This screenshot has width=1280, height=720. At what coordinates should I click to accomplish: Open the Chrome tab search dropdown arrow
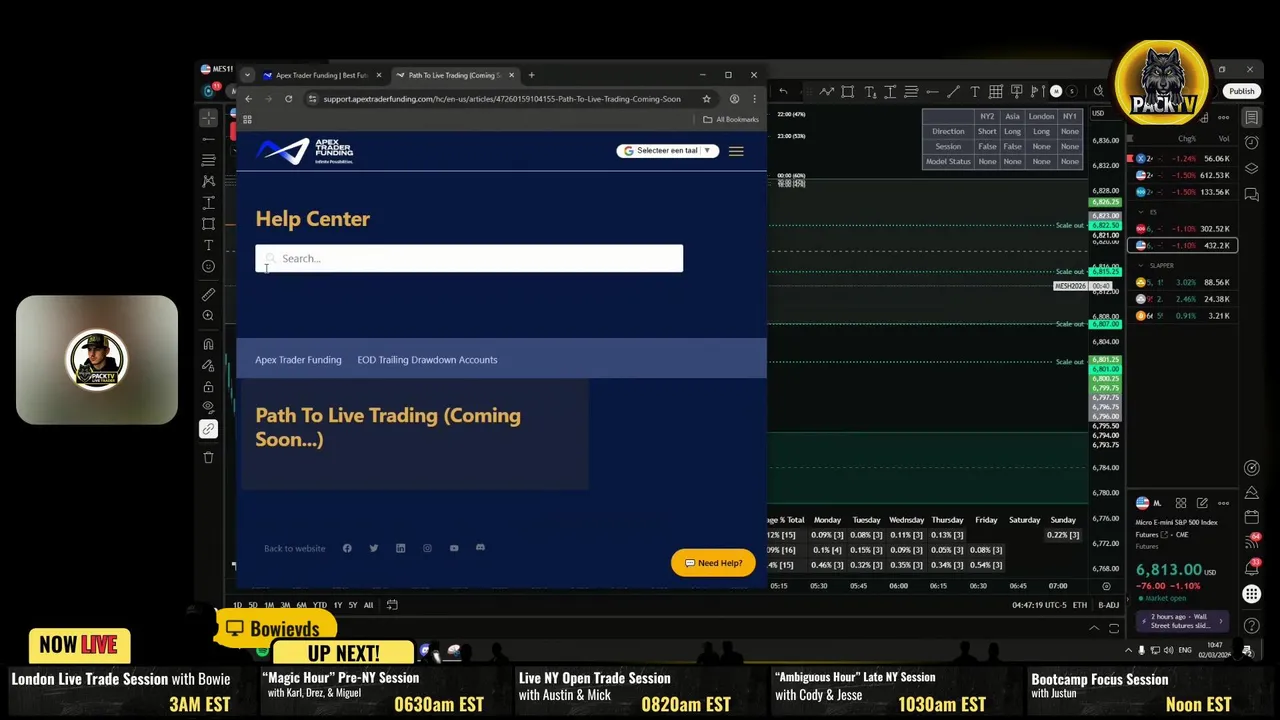click(246, 75)
